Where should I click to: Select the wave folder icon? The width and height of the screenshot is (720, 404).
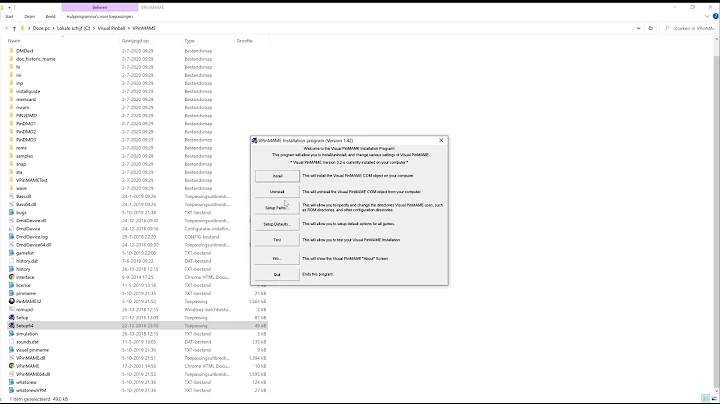point(11,188)
